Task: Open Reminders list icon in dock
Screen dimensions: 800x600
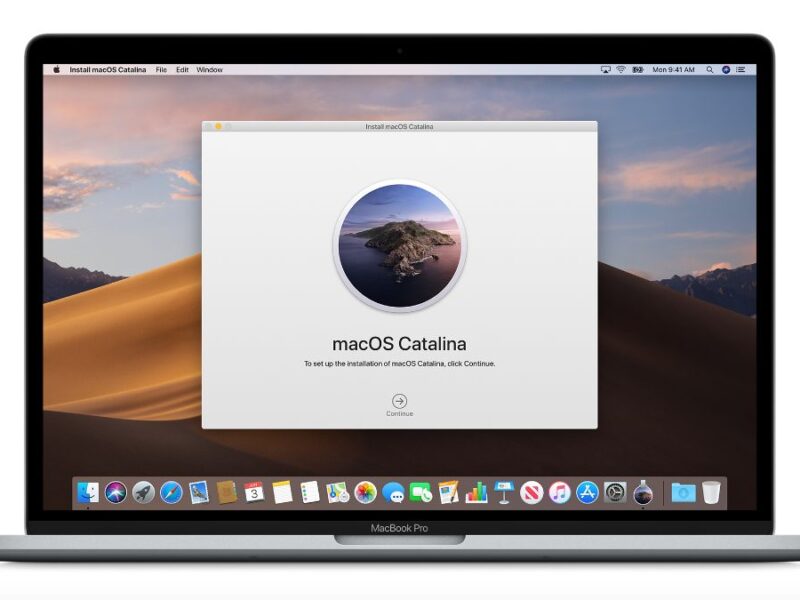Action: (x=310, y=493)
